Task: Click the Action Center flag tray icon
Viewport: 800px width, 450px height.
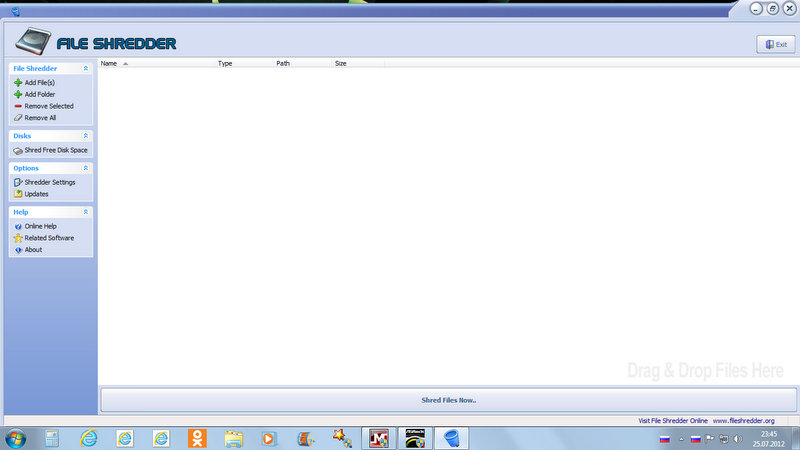Action: click(710, 439)
